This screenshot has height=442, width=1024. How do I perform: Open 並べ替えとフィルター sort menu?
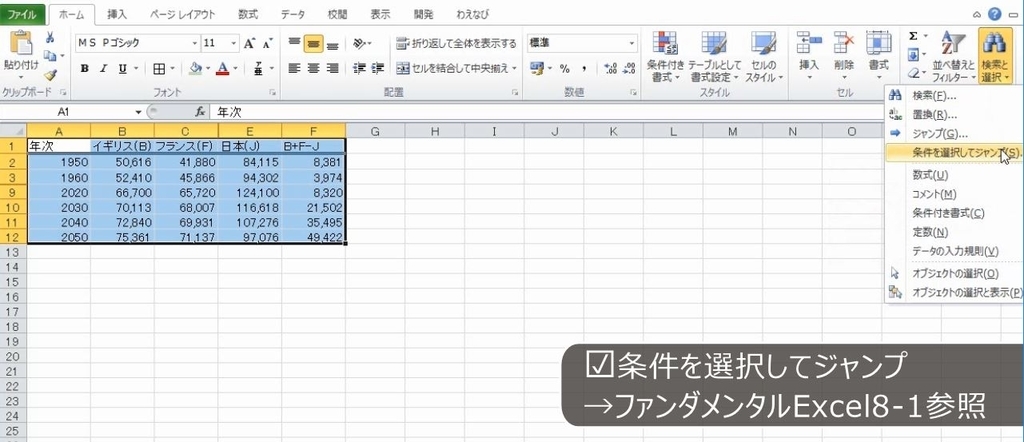tap(953, 57)
